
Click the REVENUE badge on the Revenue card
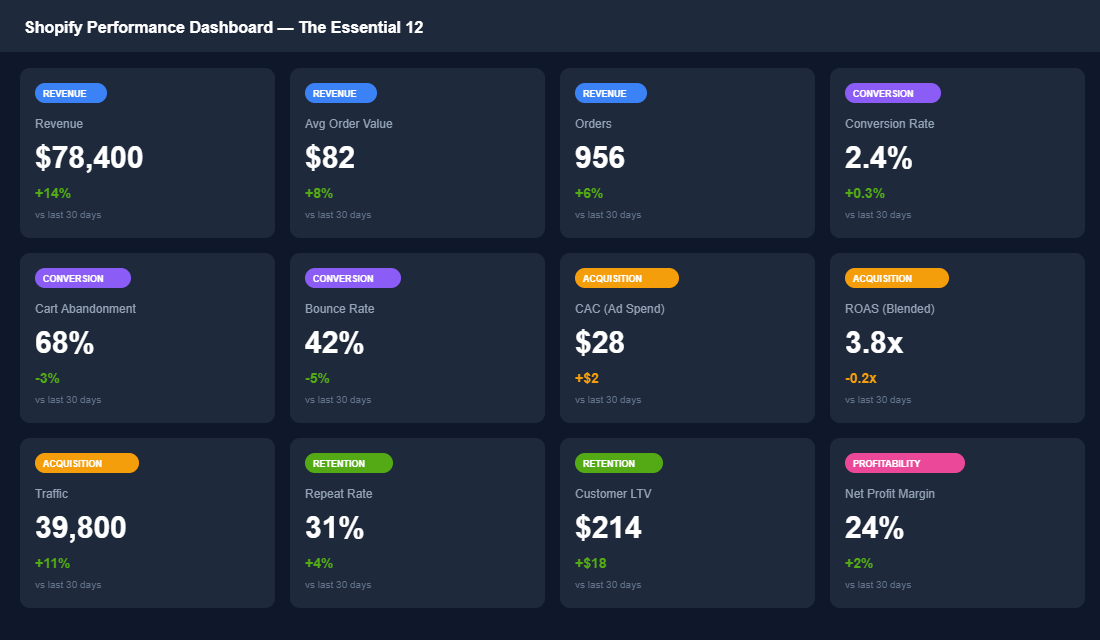(71, 93)
